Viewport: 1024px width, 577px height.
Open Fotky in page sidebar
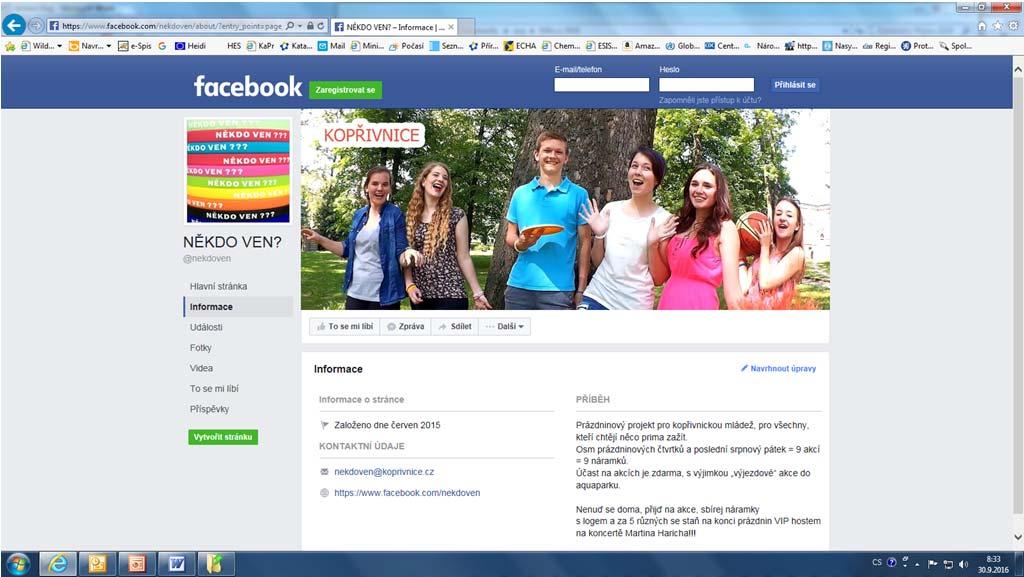[200, 348]
